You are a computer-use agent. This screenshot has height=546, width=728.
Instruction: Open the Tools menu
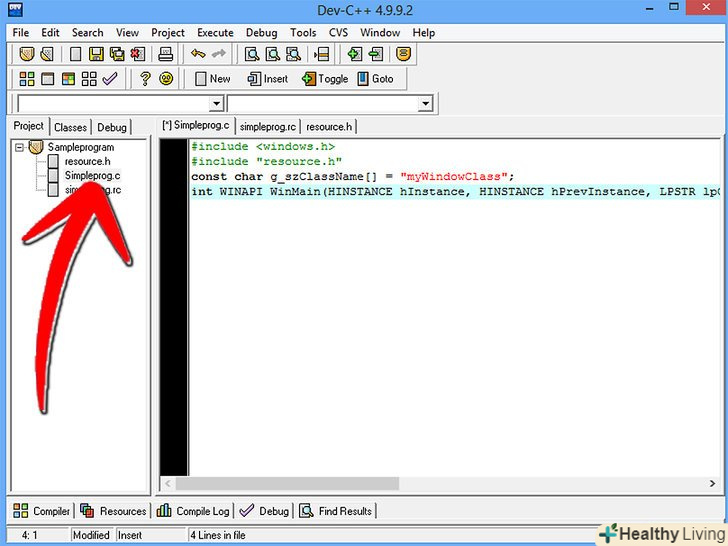[303, 32]
